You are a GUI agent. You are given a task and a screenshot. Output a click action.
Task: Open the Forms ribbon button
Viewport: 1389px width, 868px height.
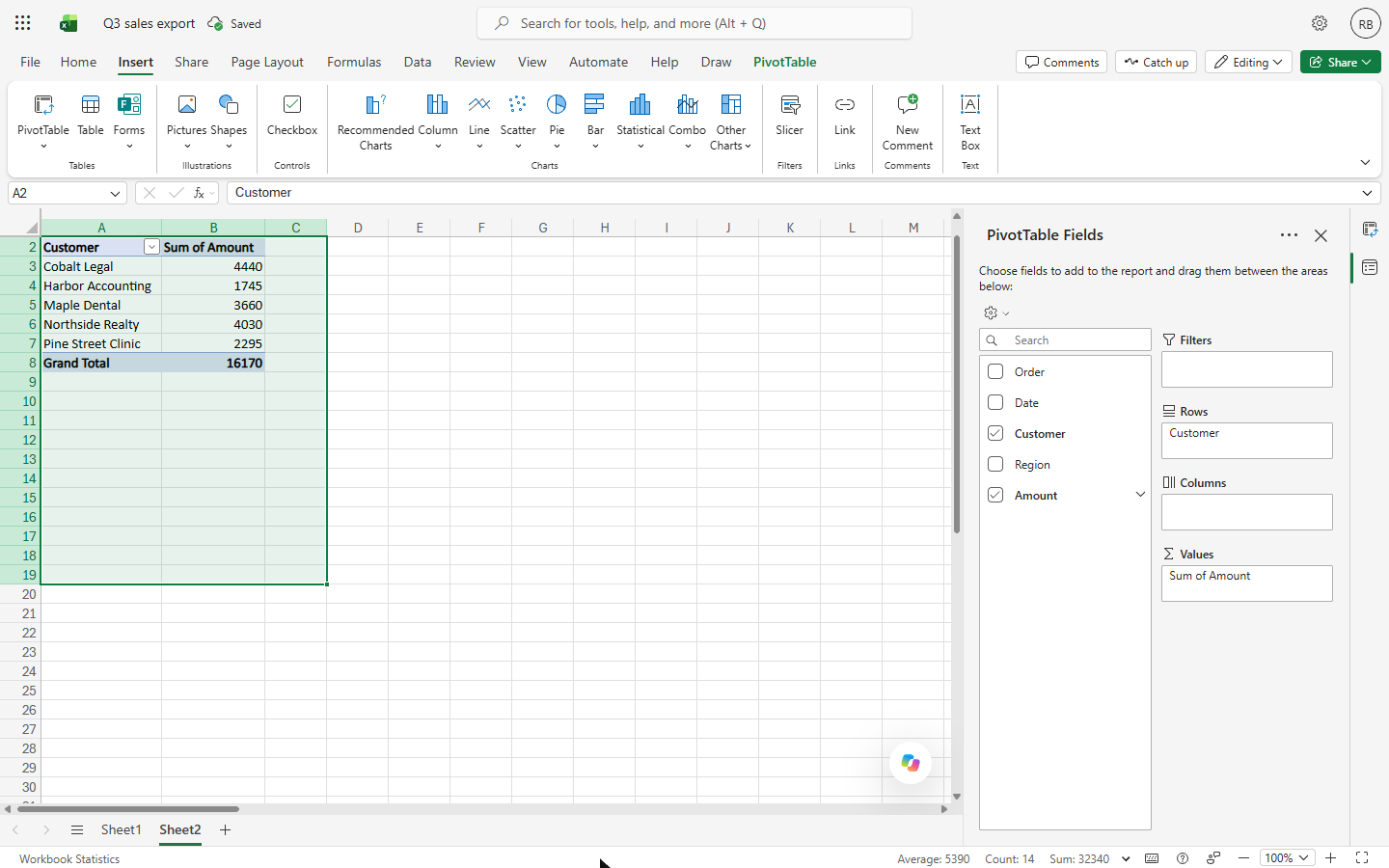coord(129,121)
